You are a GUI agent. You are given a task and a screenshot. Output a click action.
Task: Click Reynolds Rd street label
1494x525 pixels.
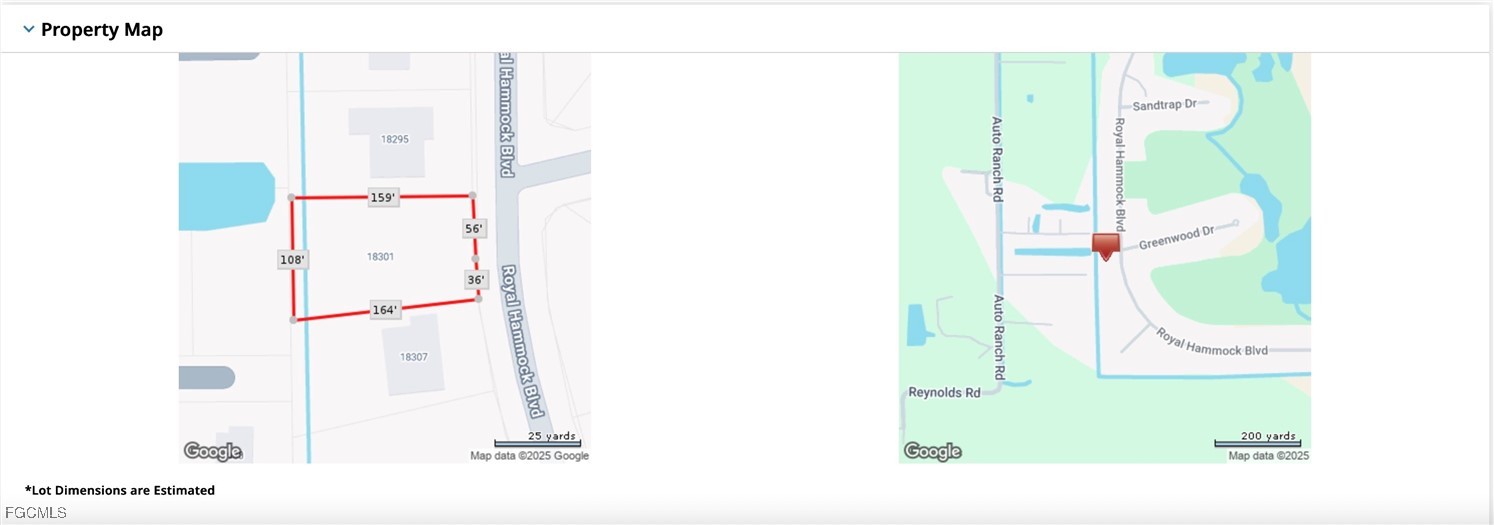point(944,393)
